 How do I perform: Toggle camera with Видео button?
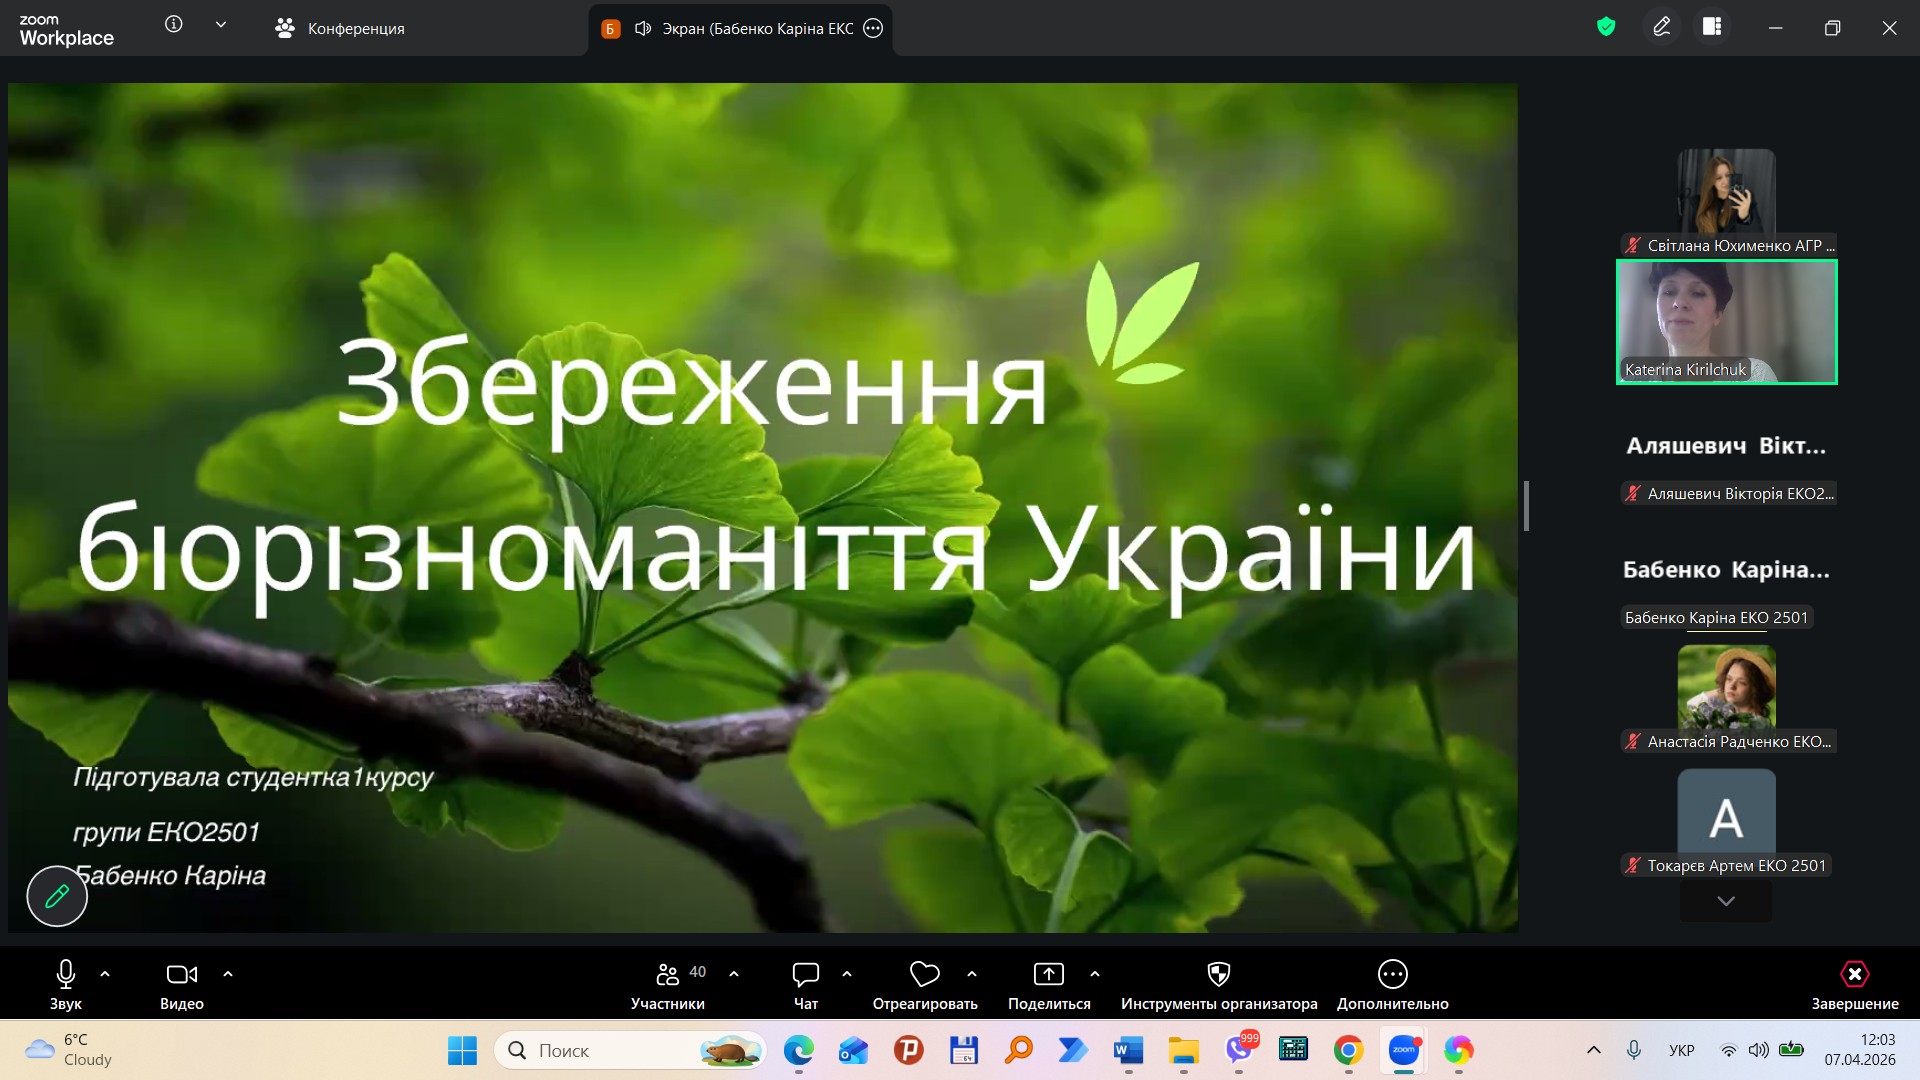pyautogui.click(x=181, y=985)
